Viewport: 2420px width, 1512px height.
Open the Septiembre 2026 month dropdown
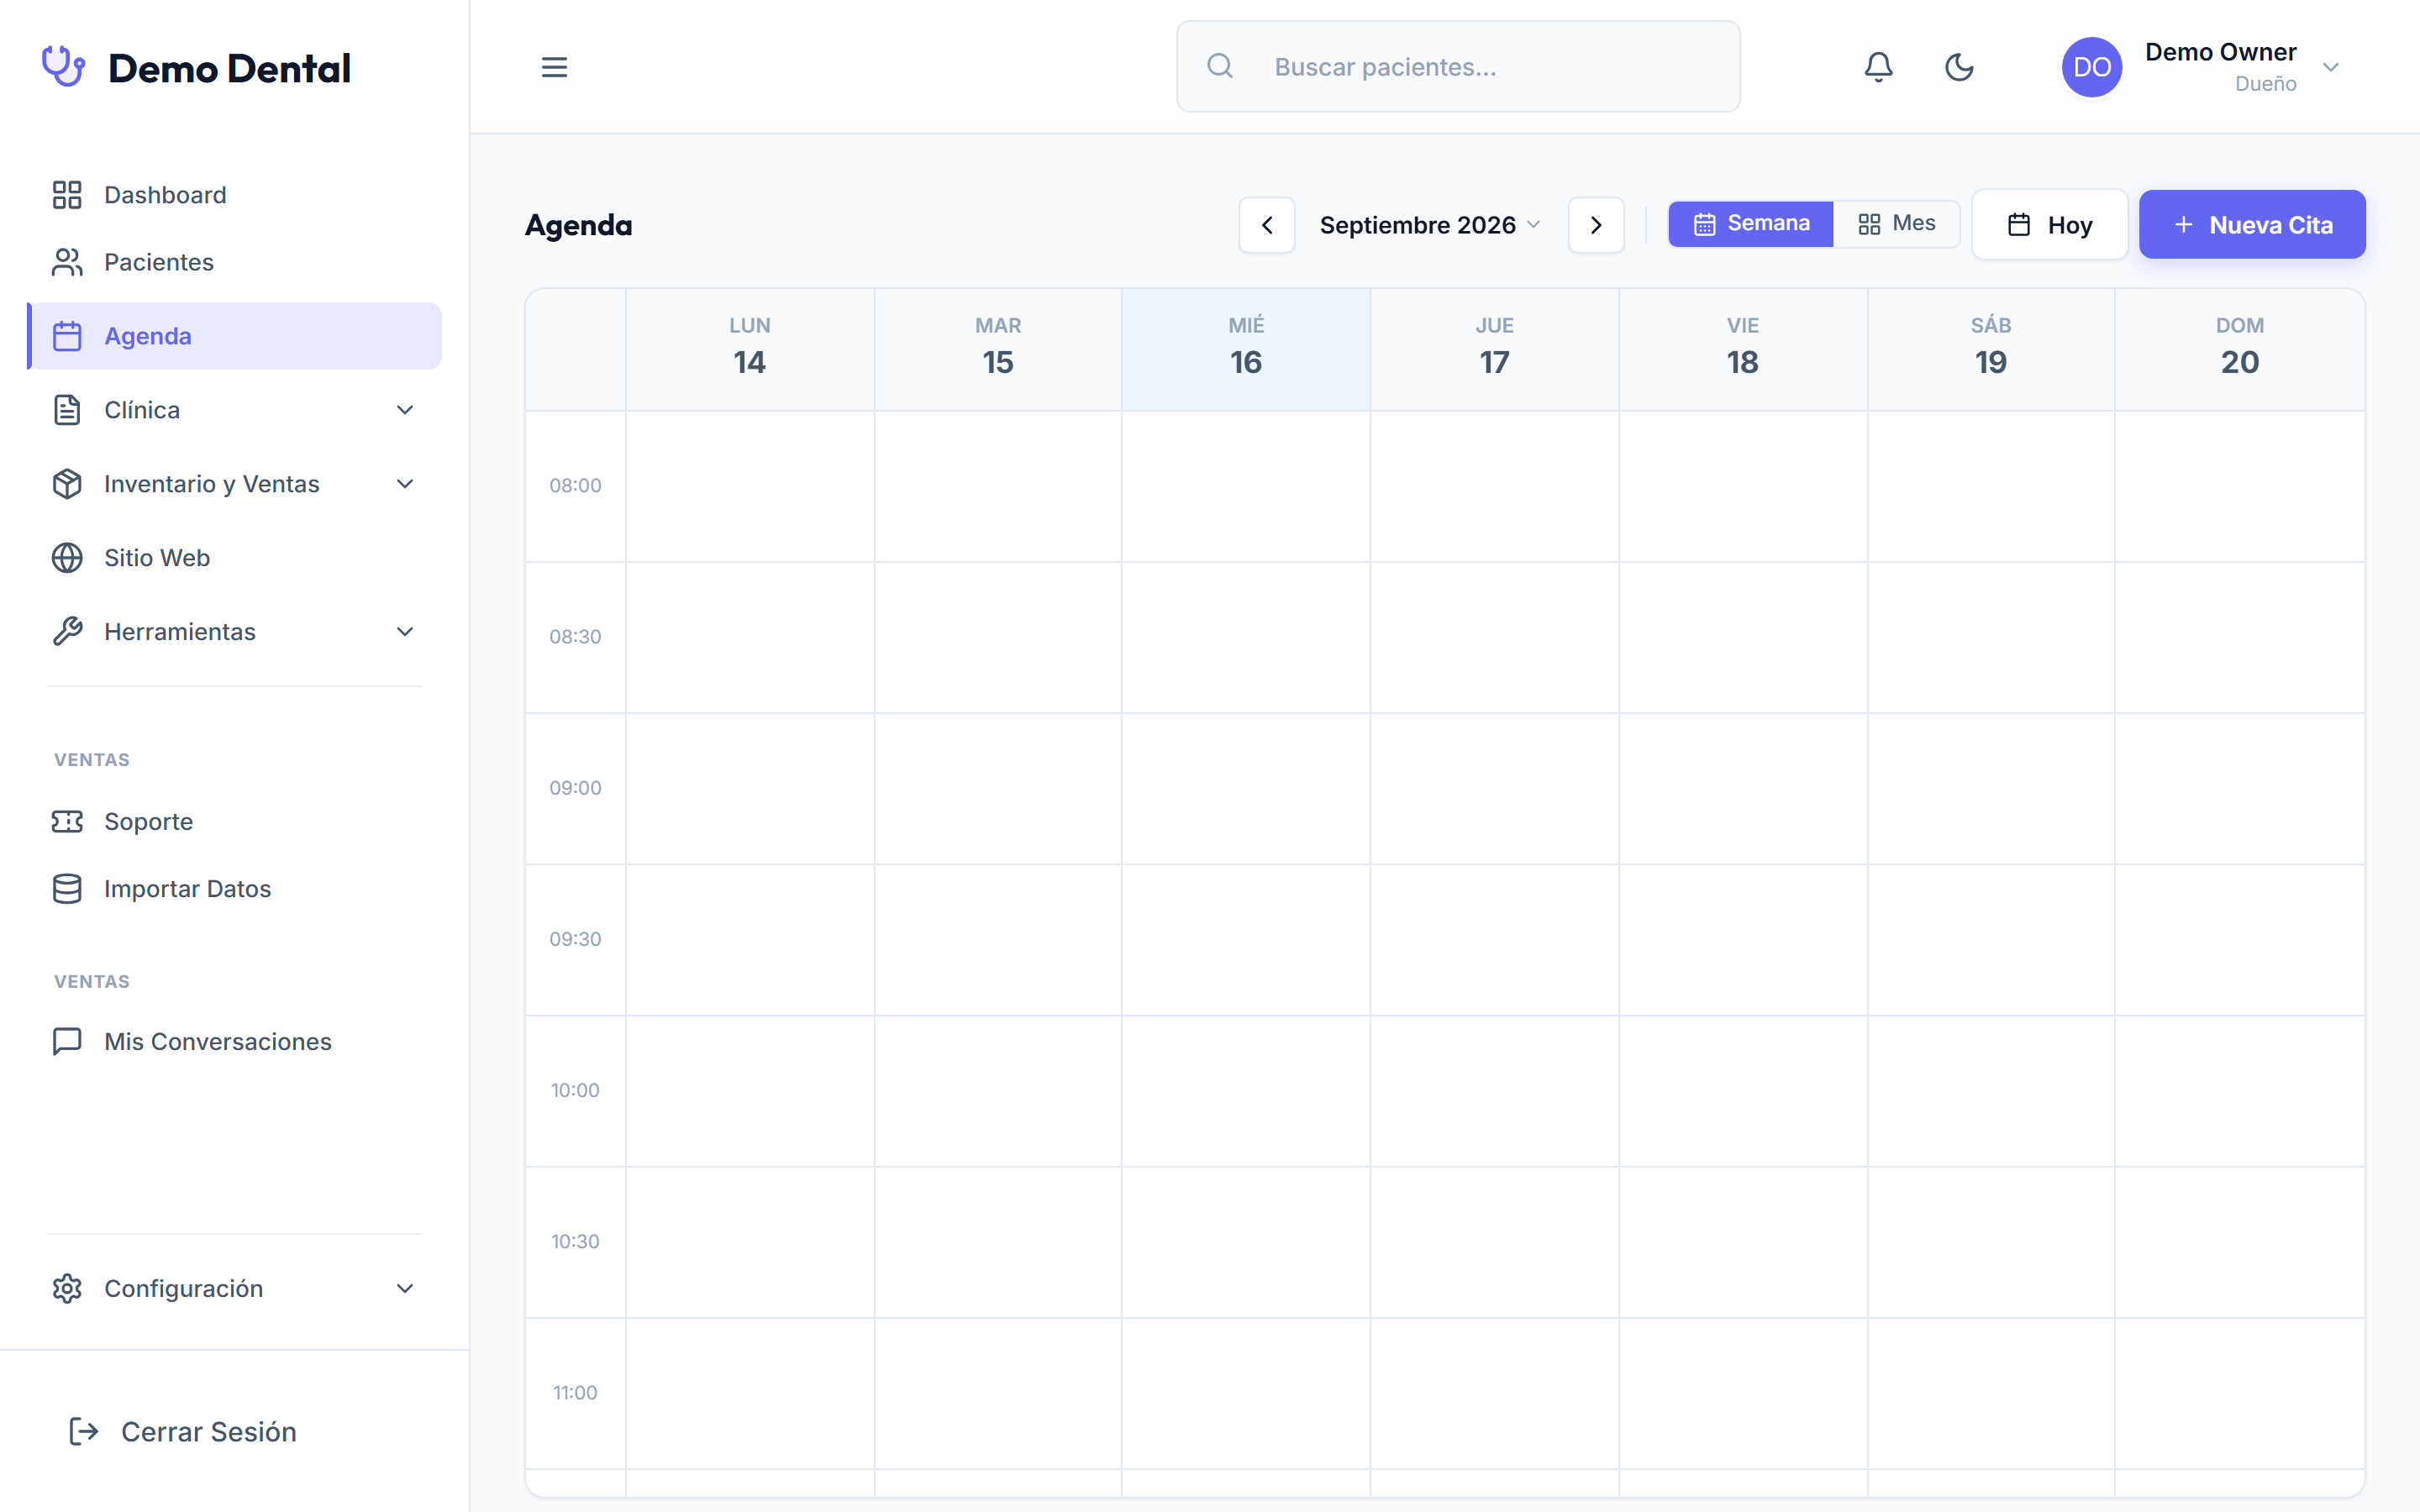click(1430, 225)
